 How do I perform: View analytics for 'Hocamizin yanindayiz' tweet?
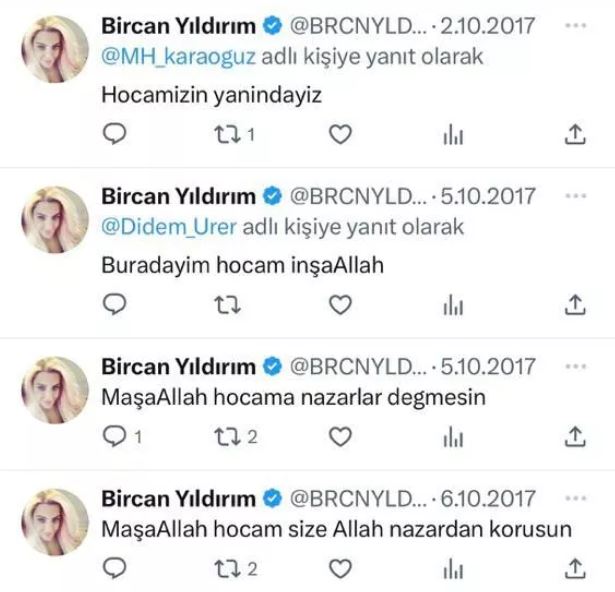coord(453,135)
